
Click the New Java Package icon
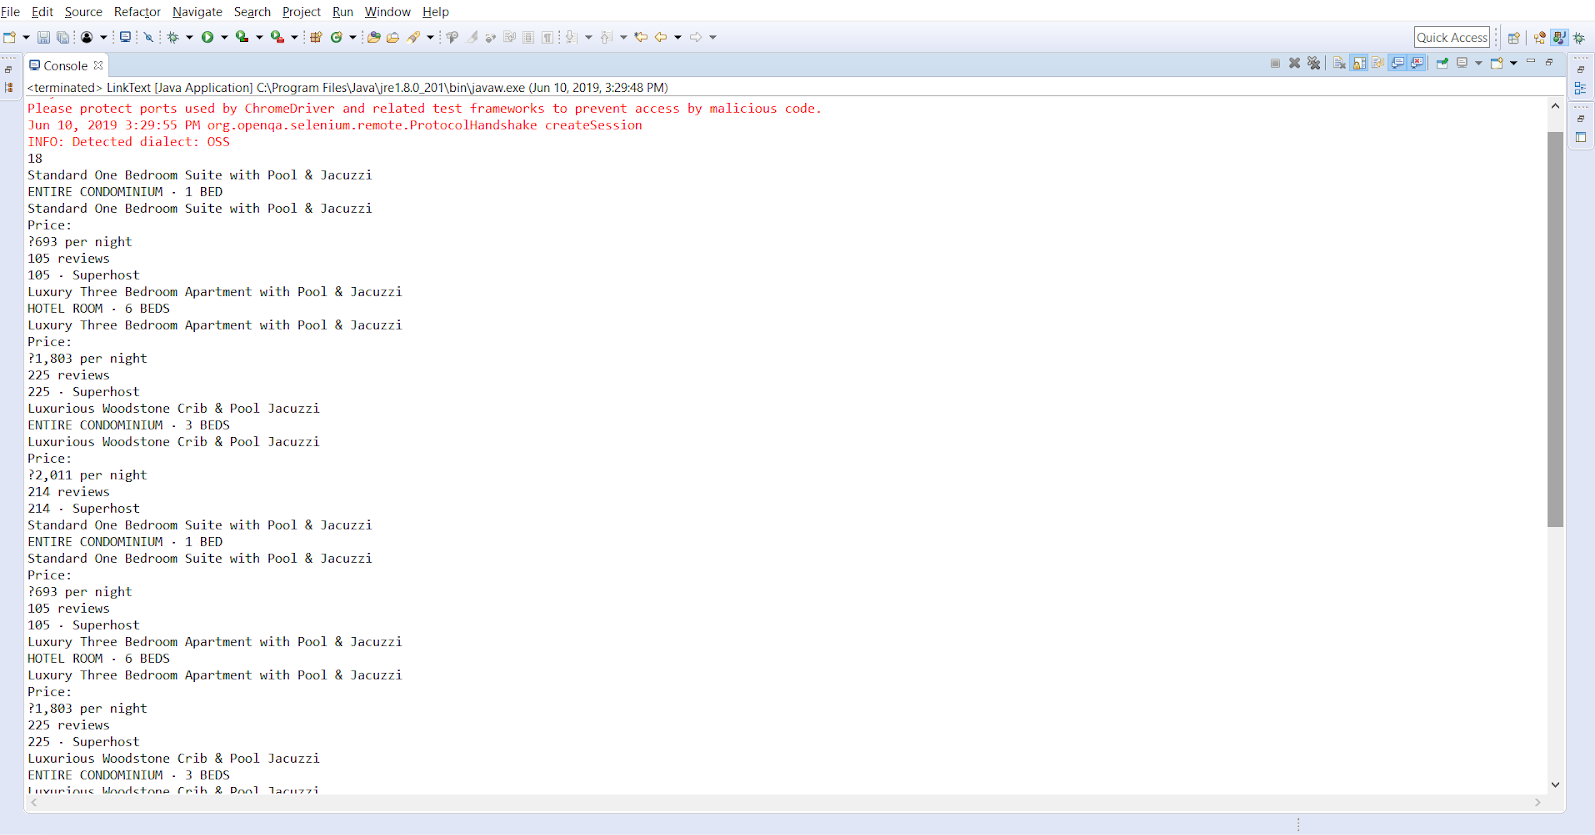click(315, 37)
